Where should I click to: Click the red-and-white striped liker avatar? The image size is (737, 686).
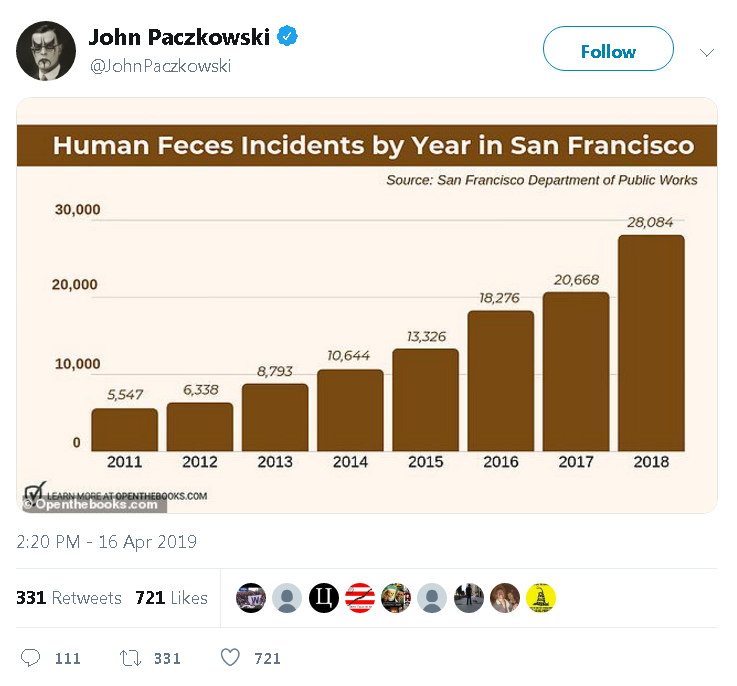click(360, 598)
